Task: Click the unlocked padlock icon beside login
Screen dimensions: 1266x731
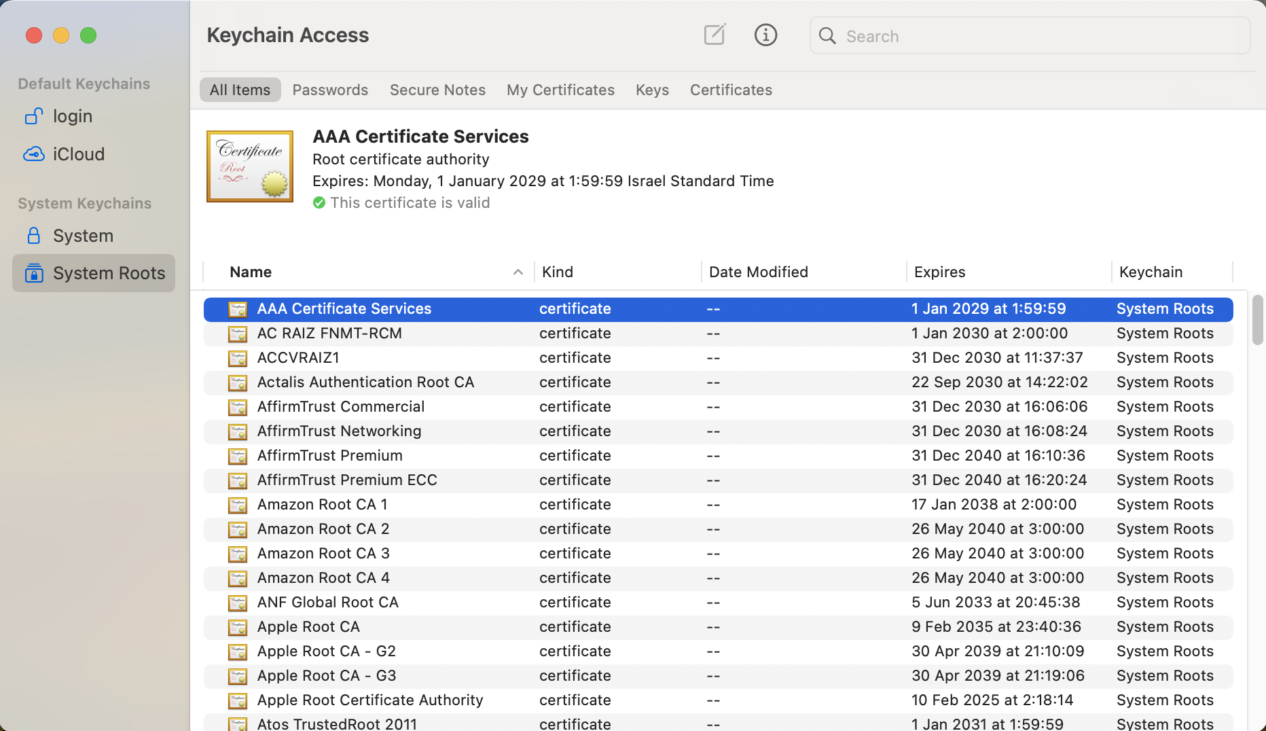Action: (34, 116)
